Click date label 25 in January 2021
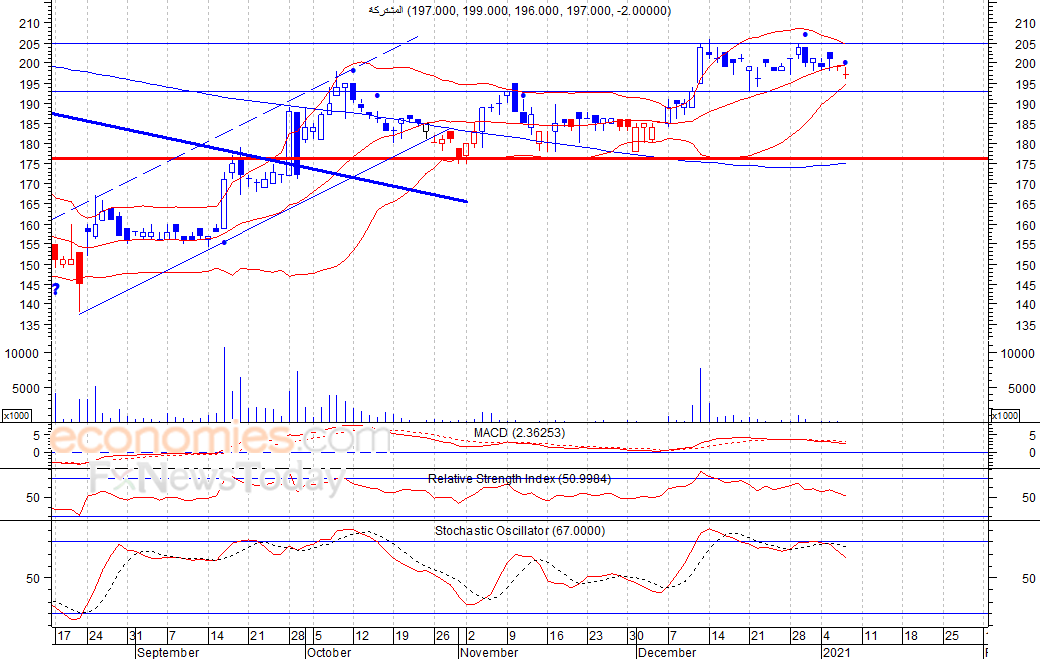The image size is (1040, 659). click(x=952, y=636)
